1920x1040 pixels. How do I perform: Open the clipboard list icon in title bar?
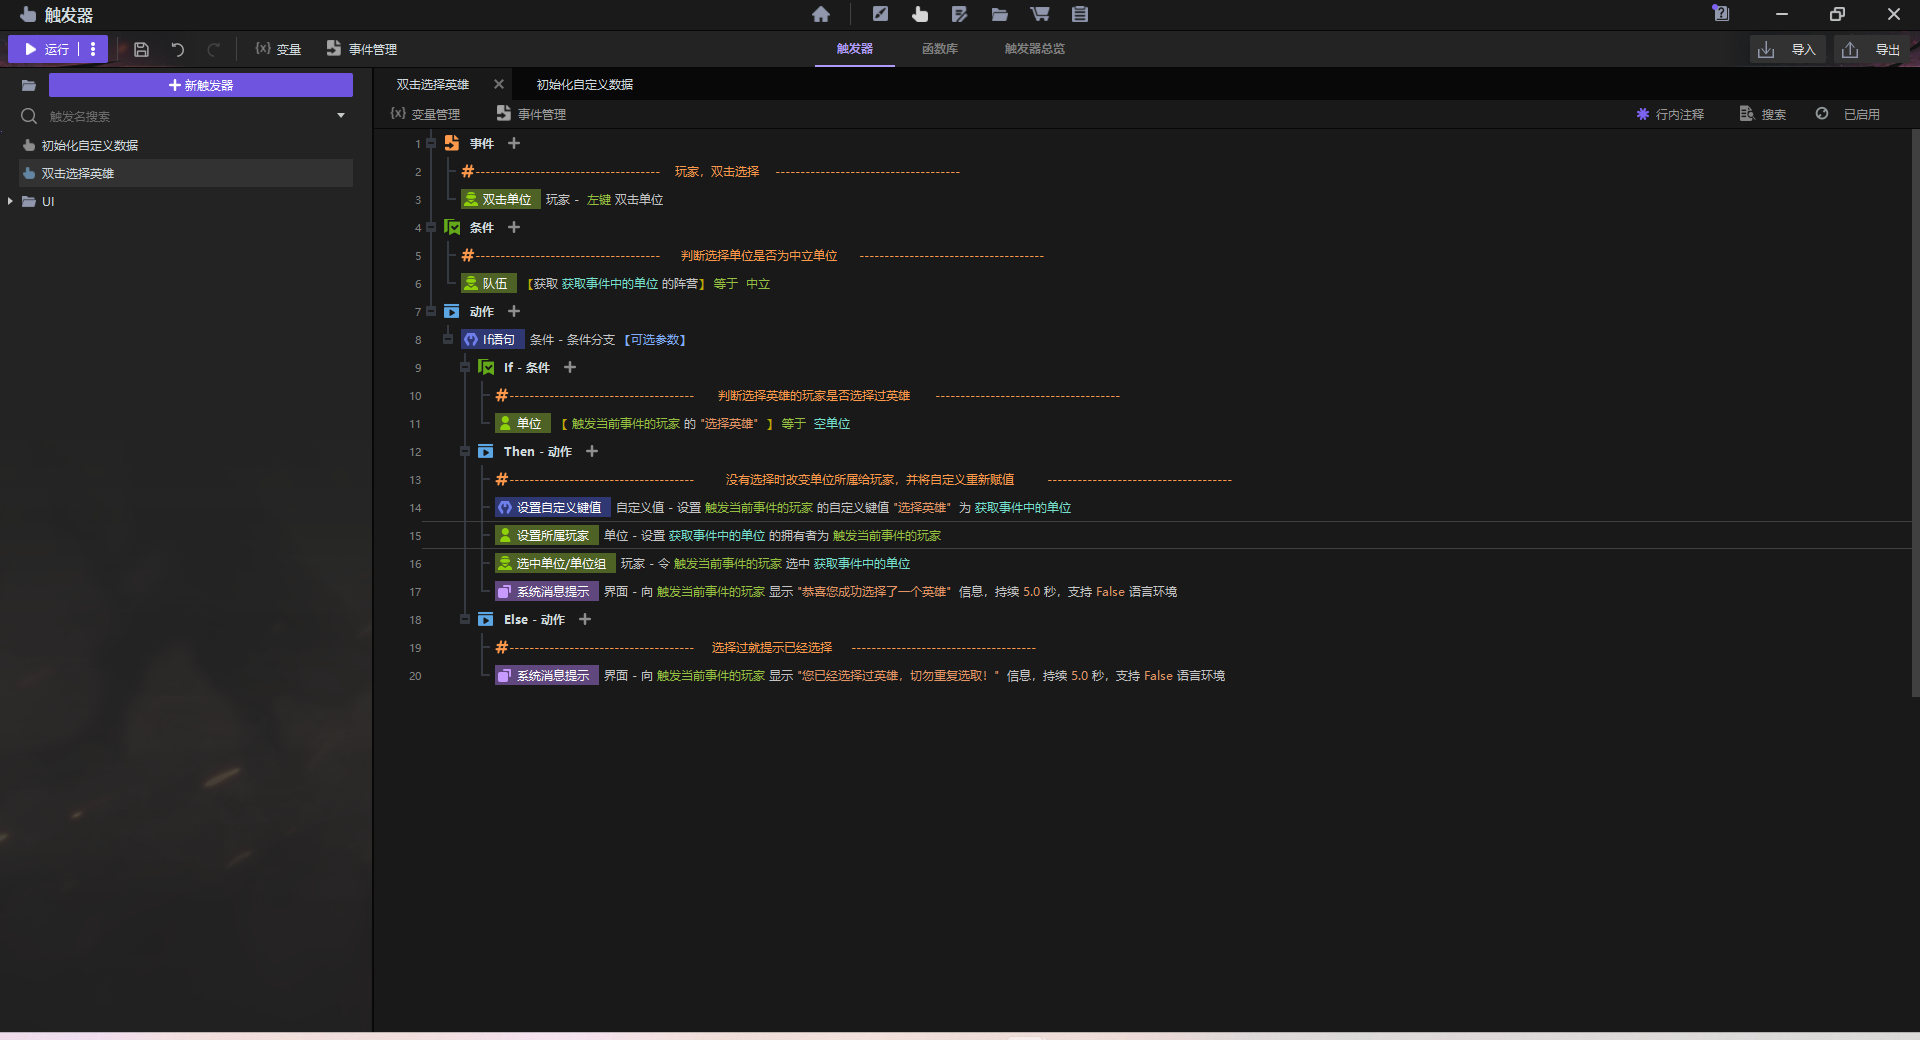click(1080, 14)
